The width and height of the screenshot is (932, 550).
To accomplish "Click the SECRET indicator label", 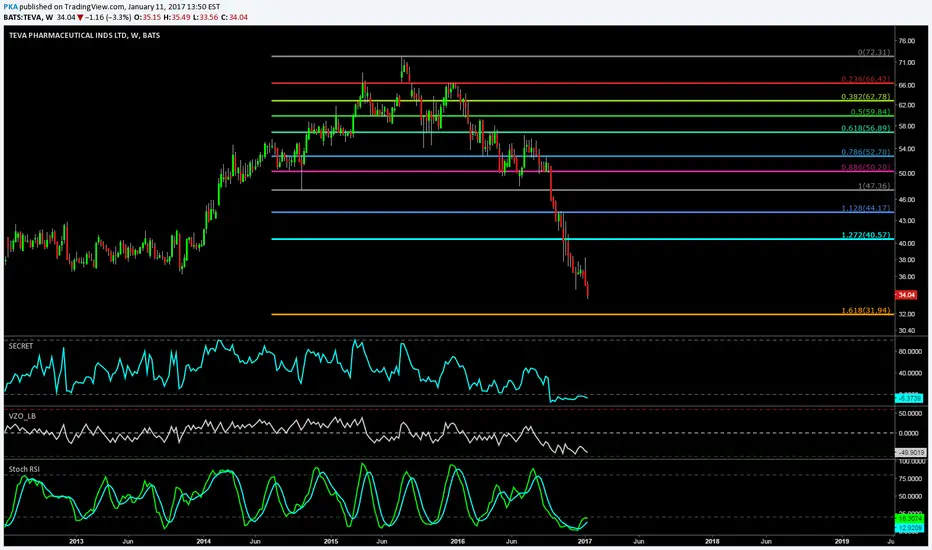I will tap(21, 346).
